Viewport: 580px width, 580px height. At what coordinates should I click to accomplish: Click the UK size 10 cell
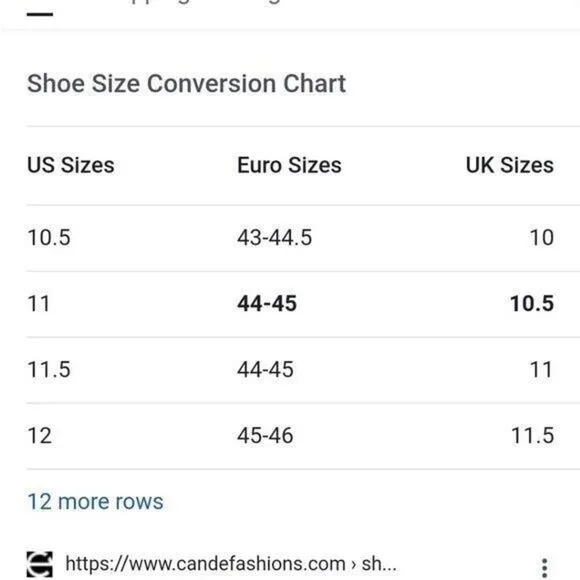pos(542,237)
